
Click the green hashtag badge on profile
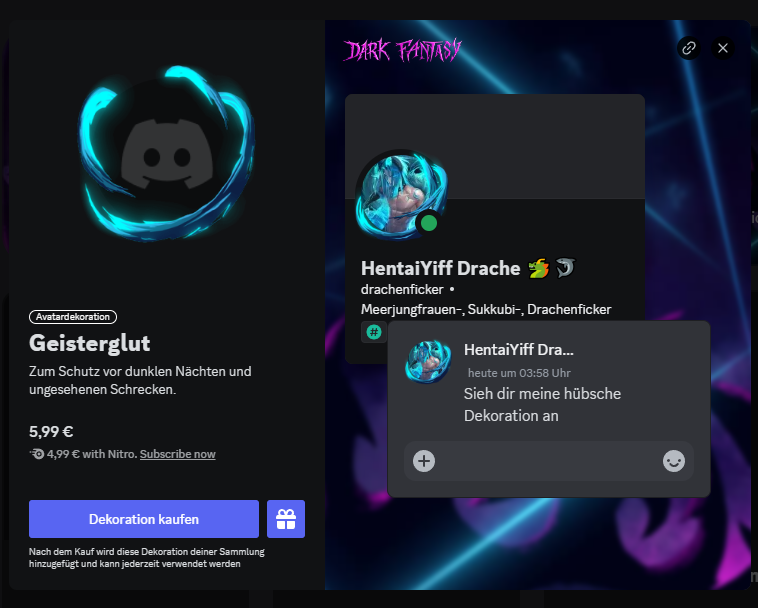[x=374, y=332]
